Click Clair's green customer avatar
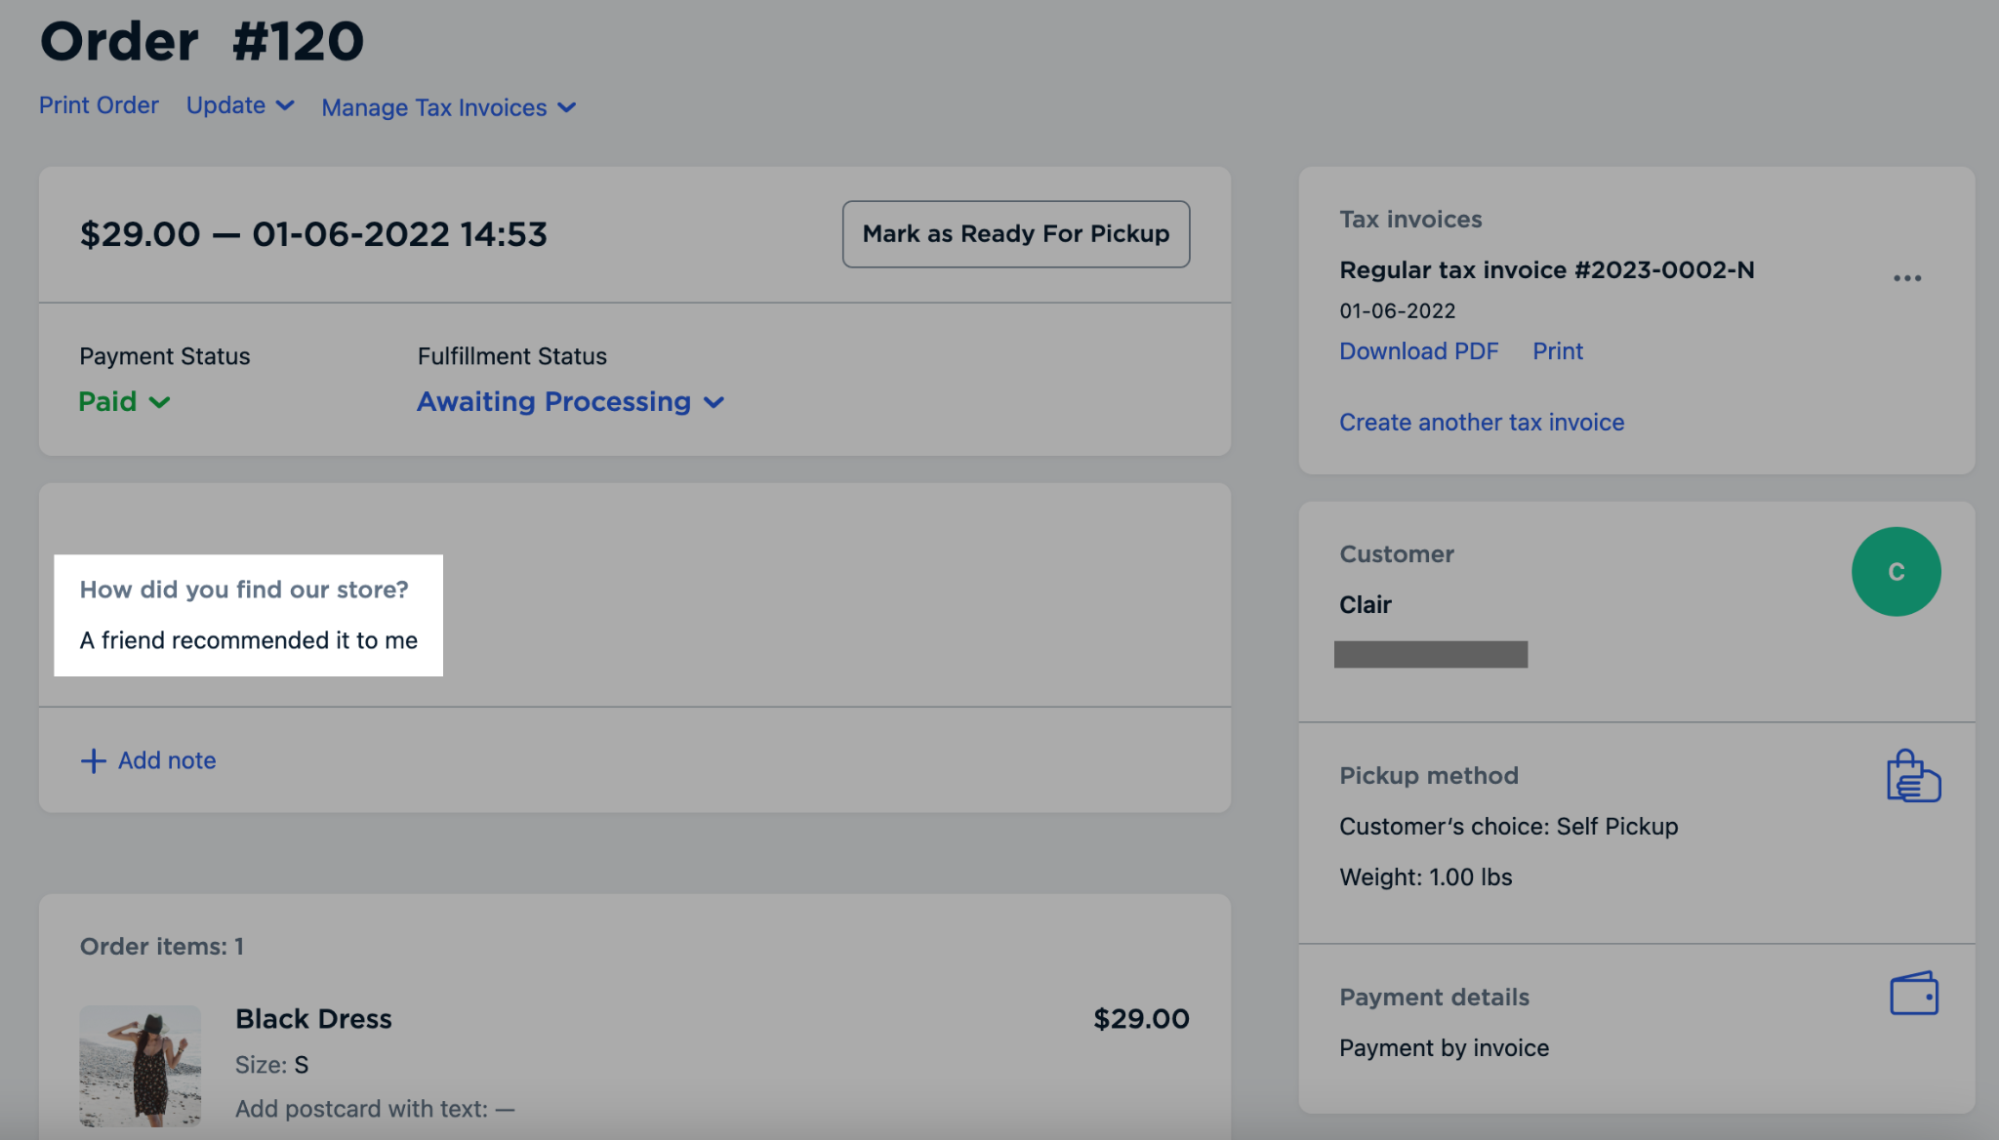 tap(1895, 571)
